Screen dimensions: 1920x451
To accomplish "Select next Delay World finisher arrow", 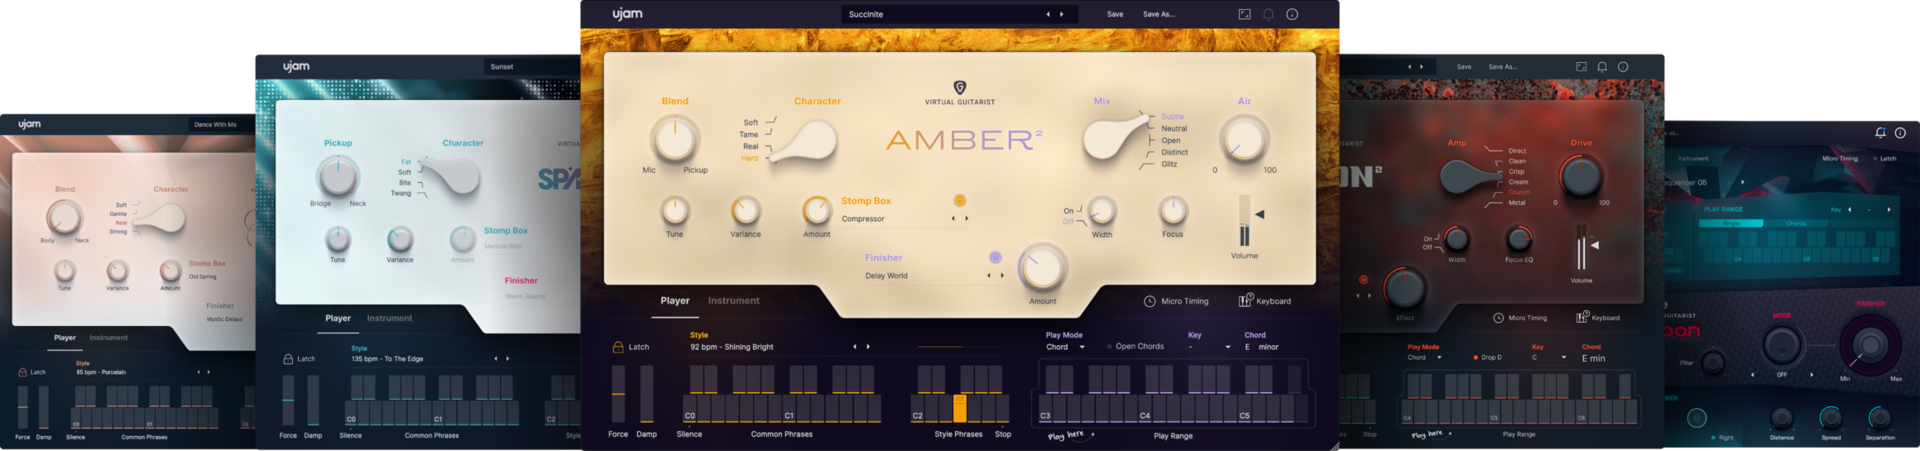I will [x=1002, y=276].
